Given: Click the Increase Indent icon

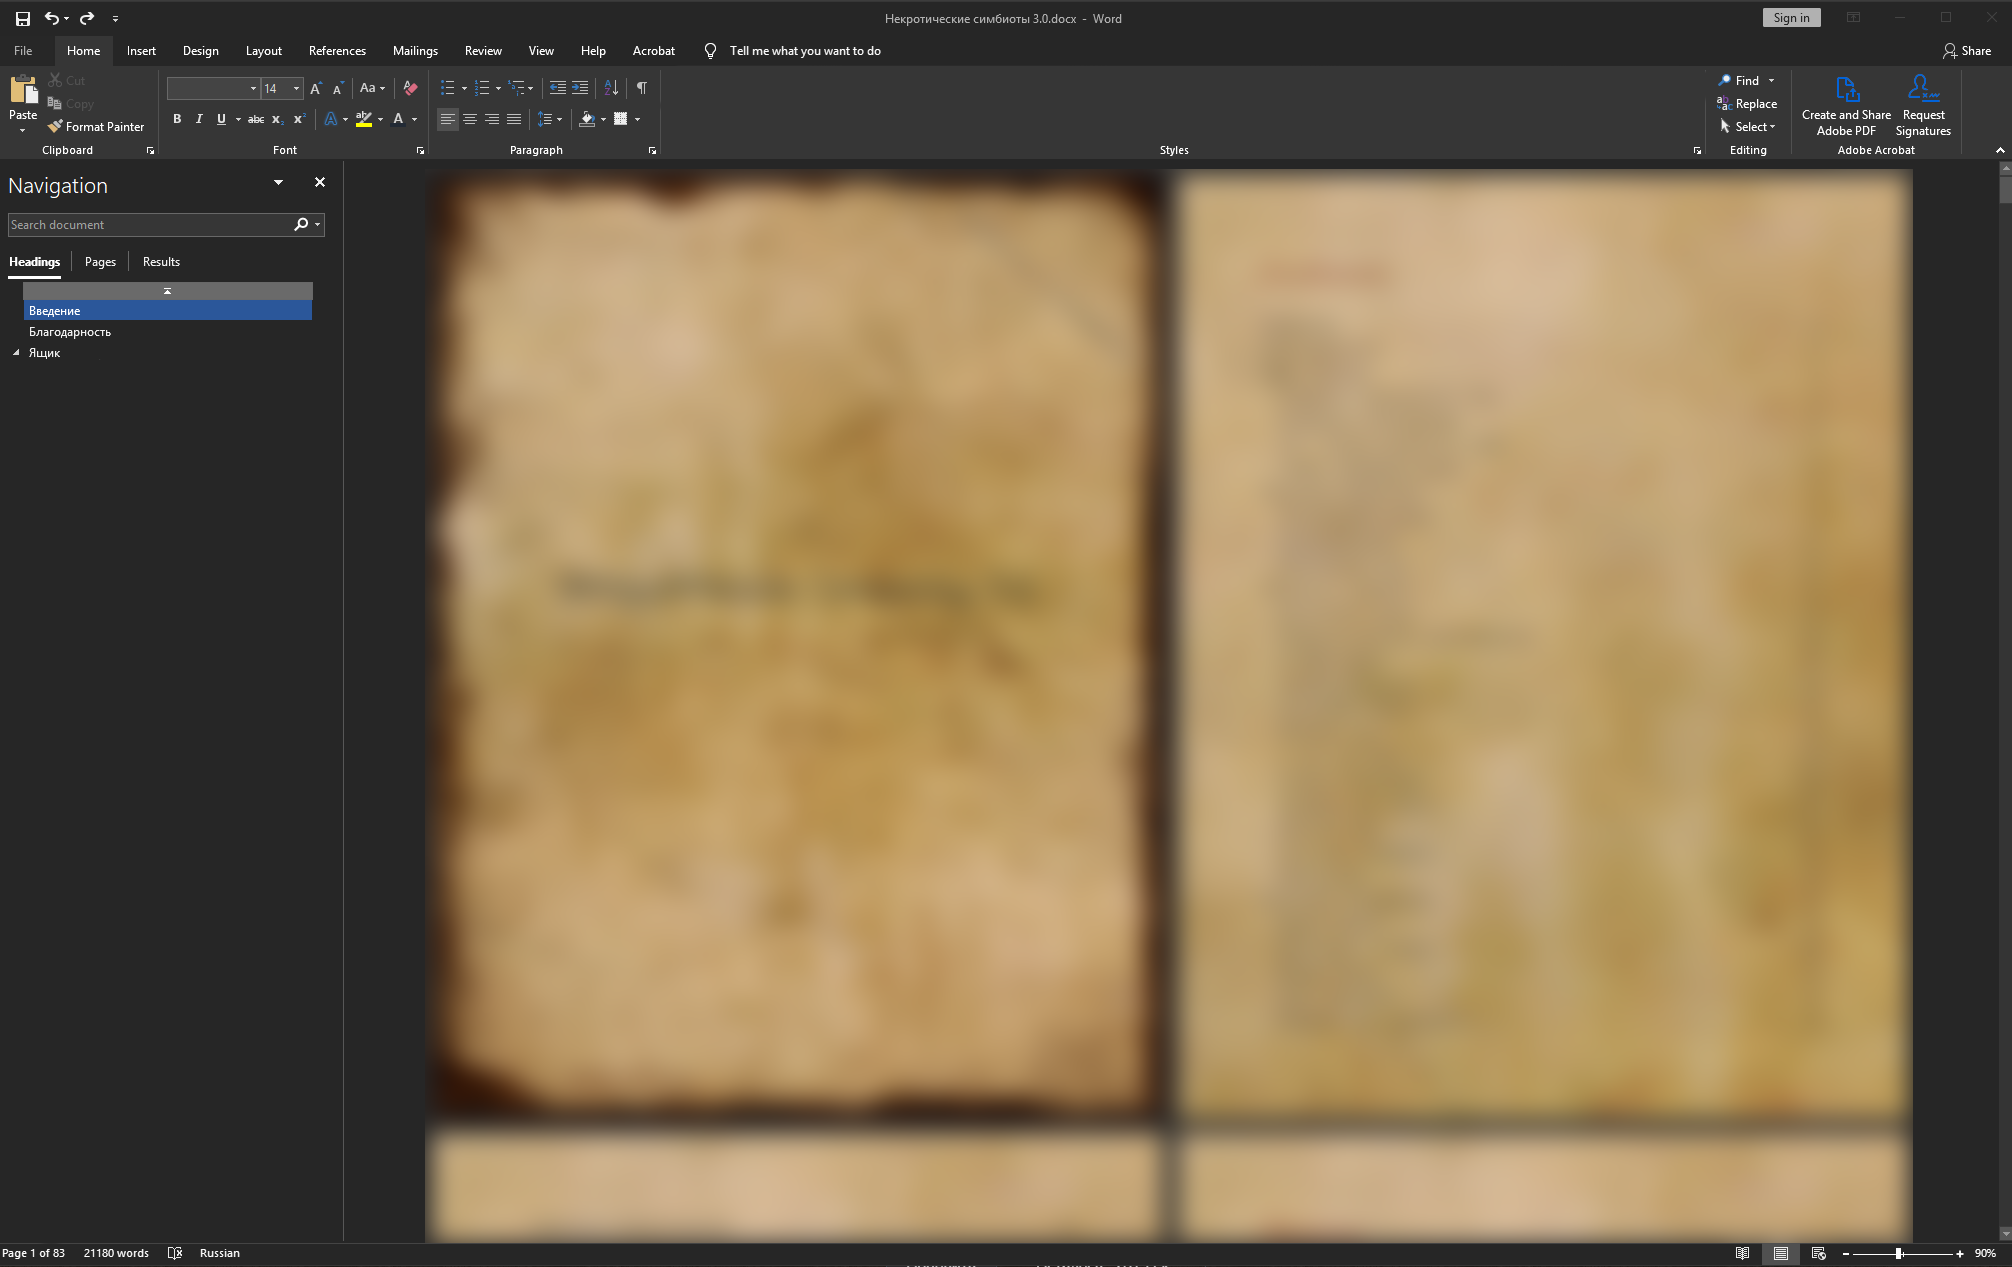Looking at the screenshot, I should [x=580, y=88].
